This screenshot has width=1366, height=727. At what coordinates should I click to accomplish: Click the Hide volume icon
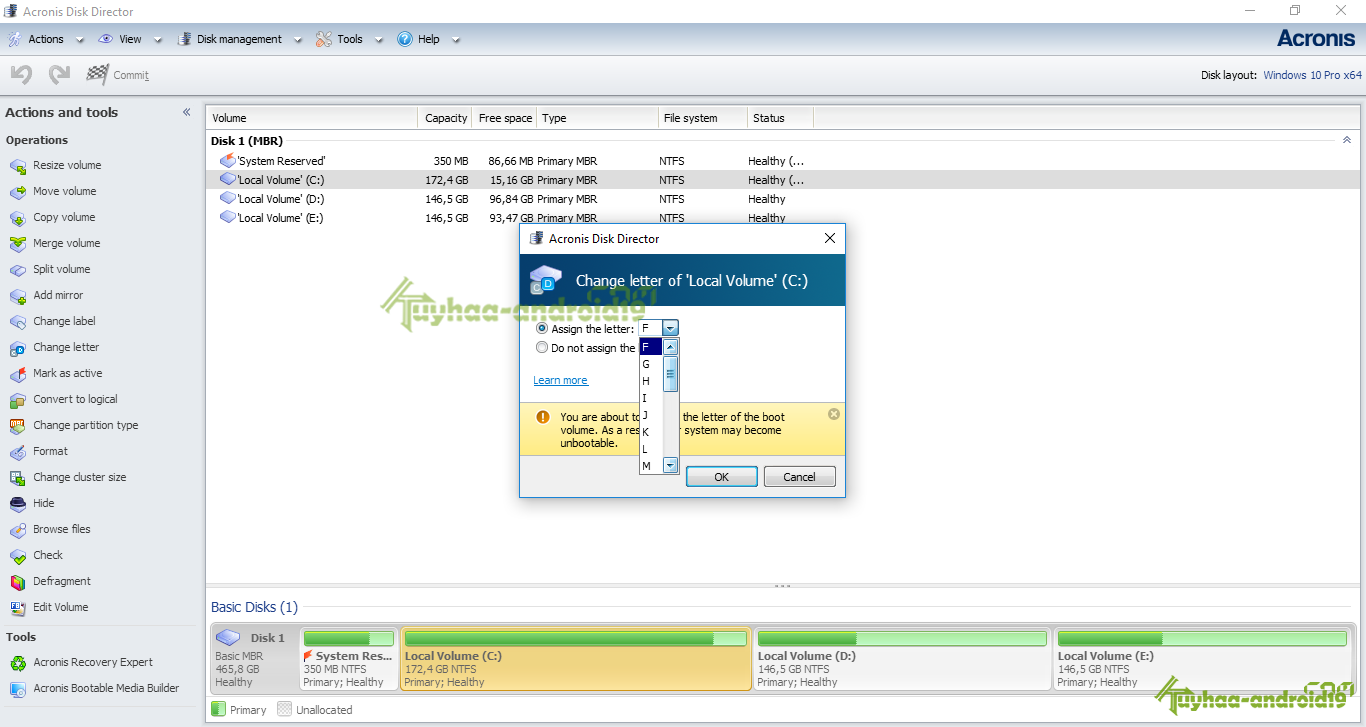pos(17,504)
